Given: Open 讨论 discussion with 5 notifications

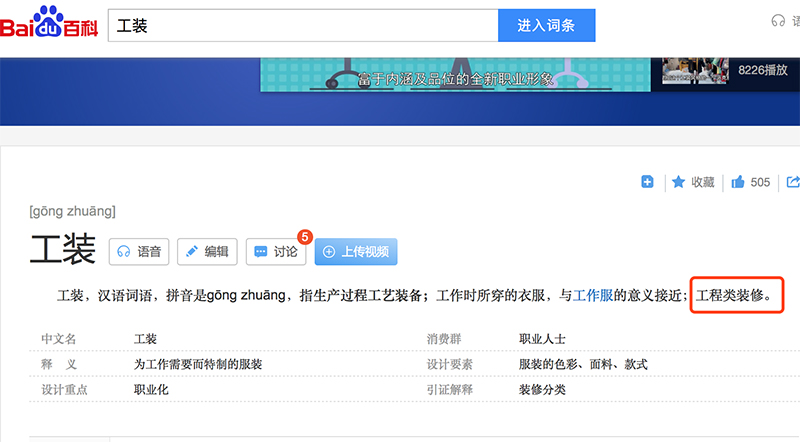Looking at the screenshot, I should (x=276, y=252).
